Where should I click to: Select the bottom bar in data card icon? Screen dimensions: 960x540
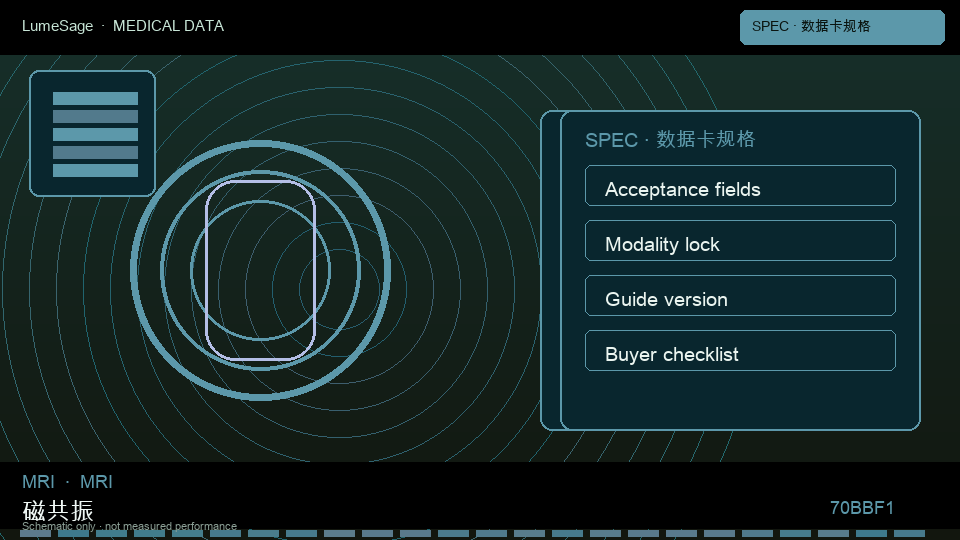tap(96, 170)
